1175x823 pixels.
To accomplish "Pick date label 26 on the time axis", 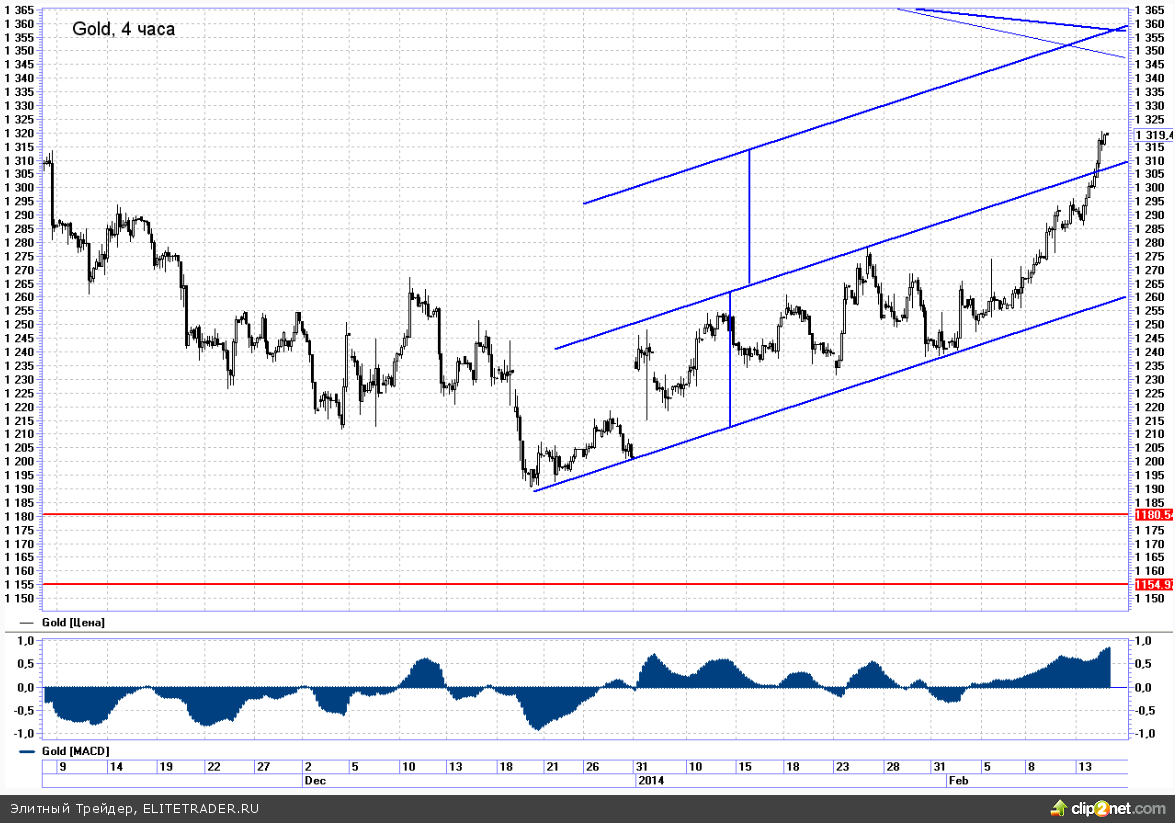I will 592,767.
